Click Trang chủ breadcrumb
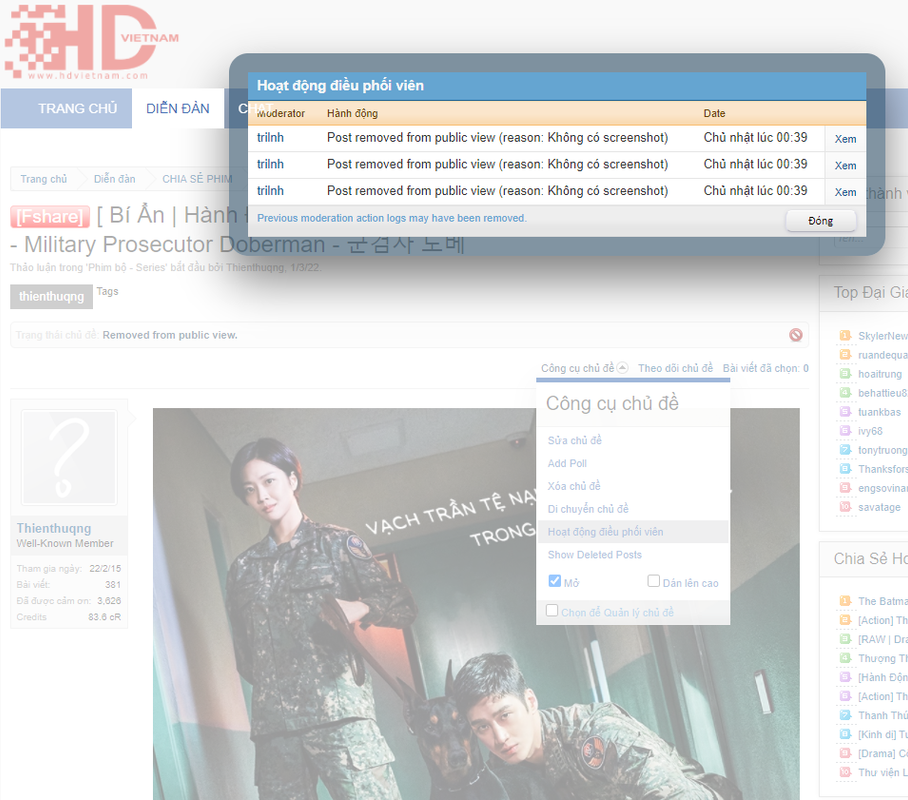This screenshot has width=908, height=800. [x=43, y=179]
